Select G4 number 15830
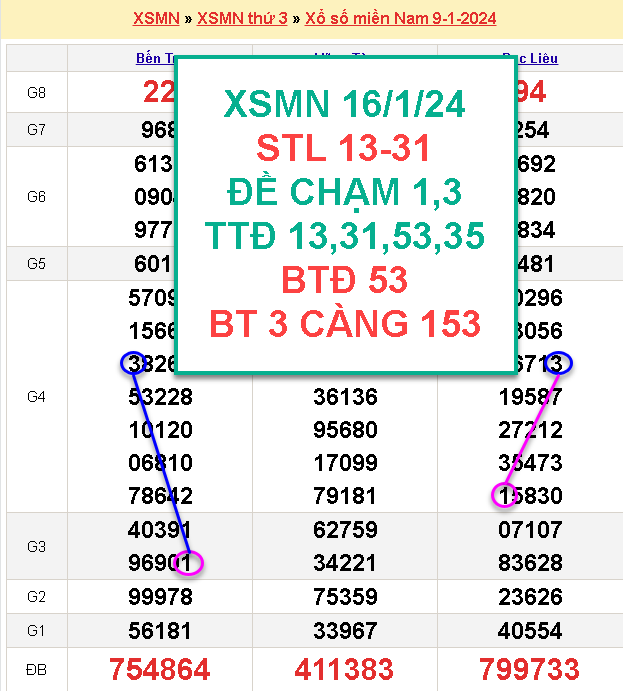623x691 pixels. (530, 496)
